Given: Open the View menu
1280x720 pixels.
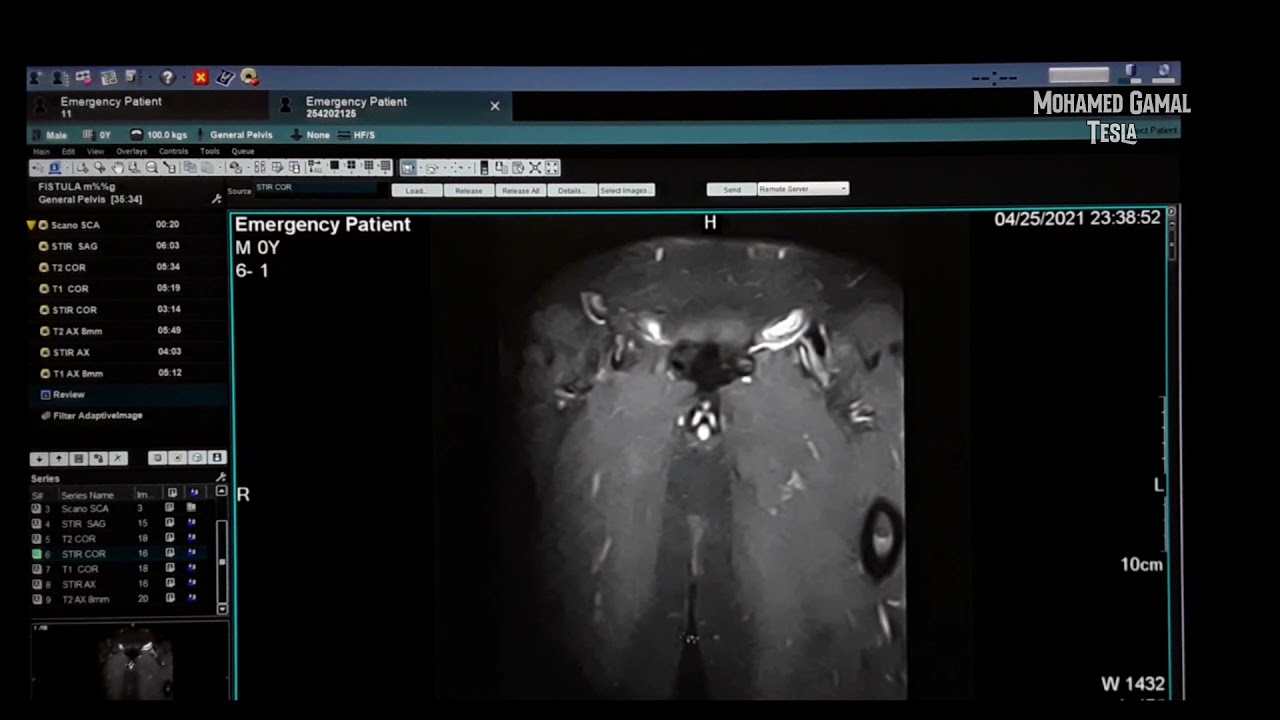Looking at the screenshot, I should (95, 151).
